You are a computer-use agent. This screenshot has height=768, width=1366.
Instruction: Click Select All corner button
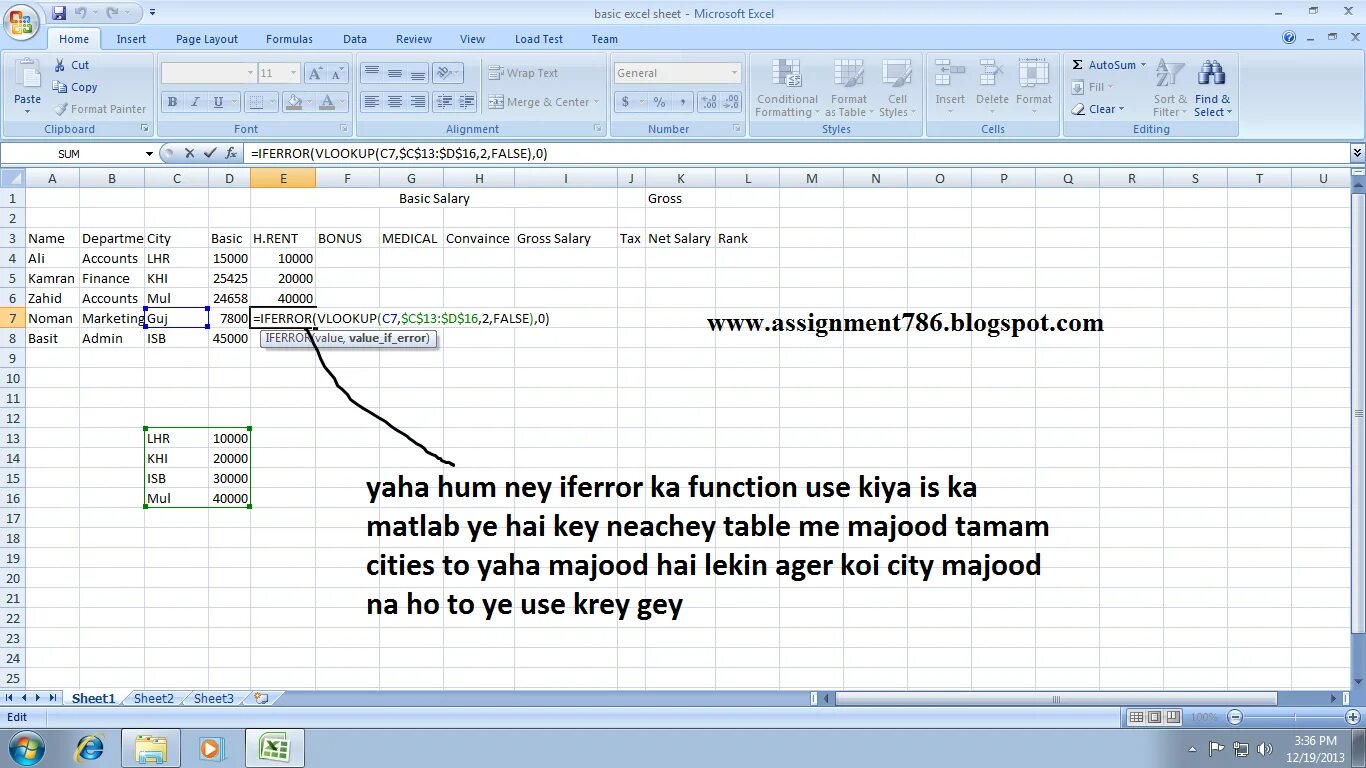coord(12,178)
